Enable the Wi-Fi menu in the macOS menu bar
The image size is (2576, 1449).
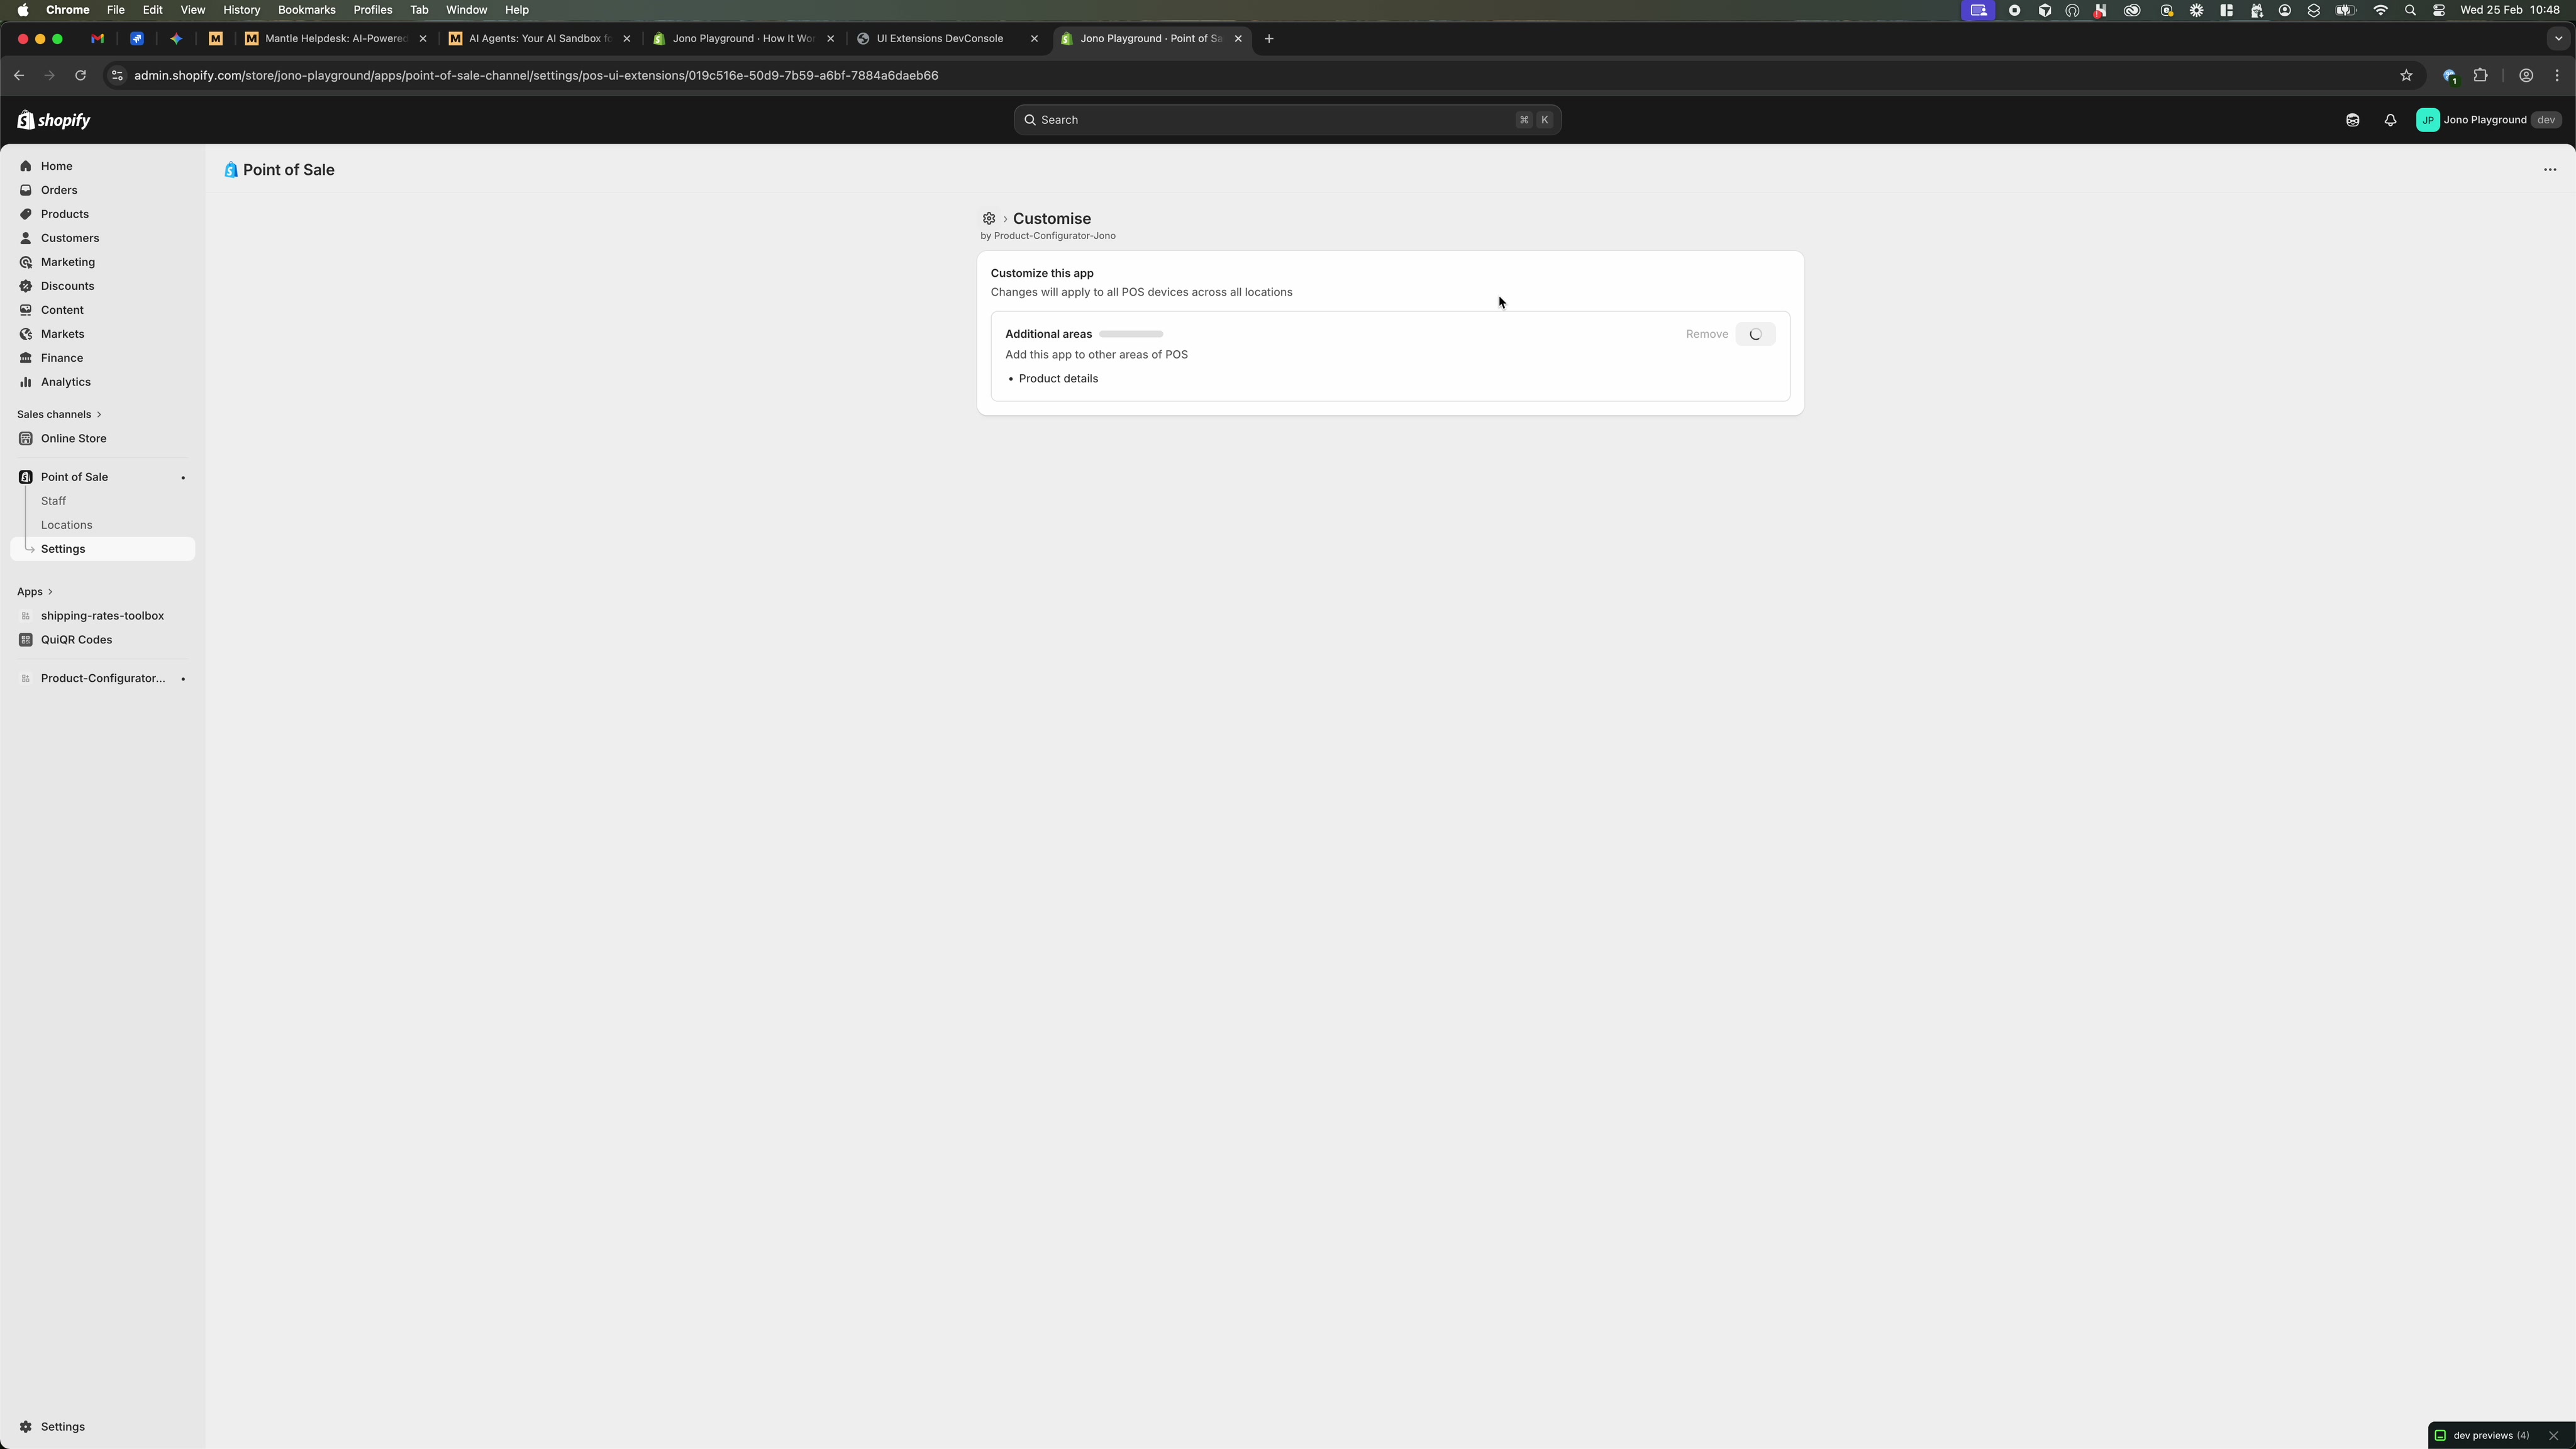2381,10
